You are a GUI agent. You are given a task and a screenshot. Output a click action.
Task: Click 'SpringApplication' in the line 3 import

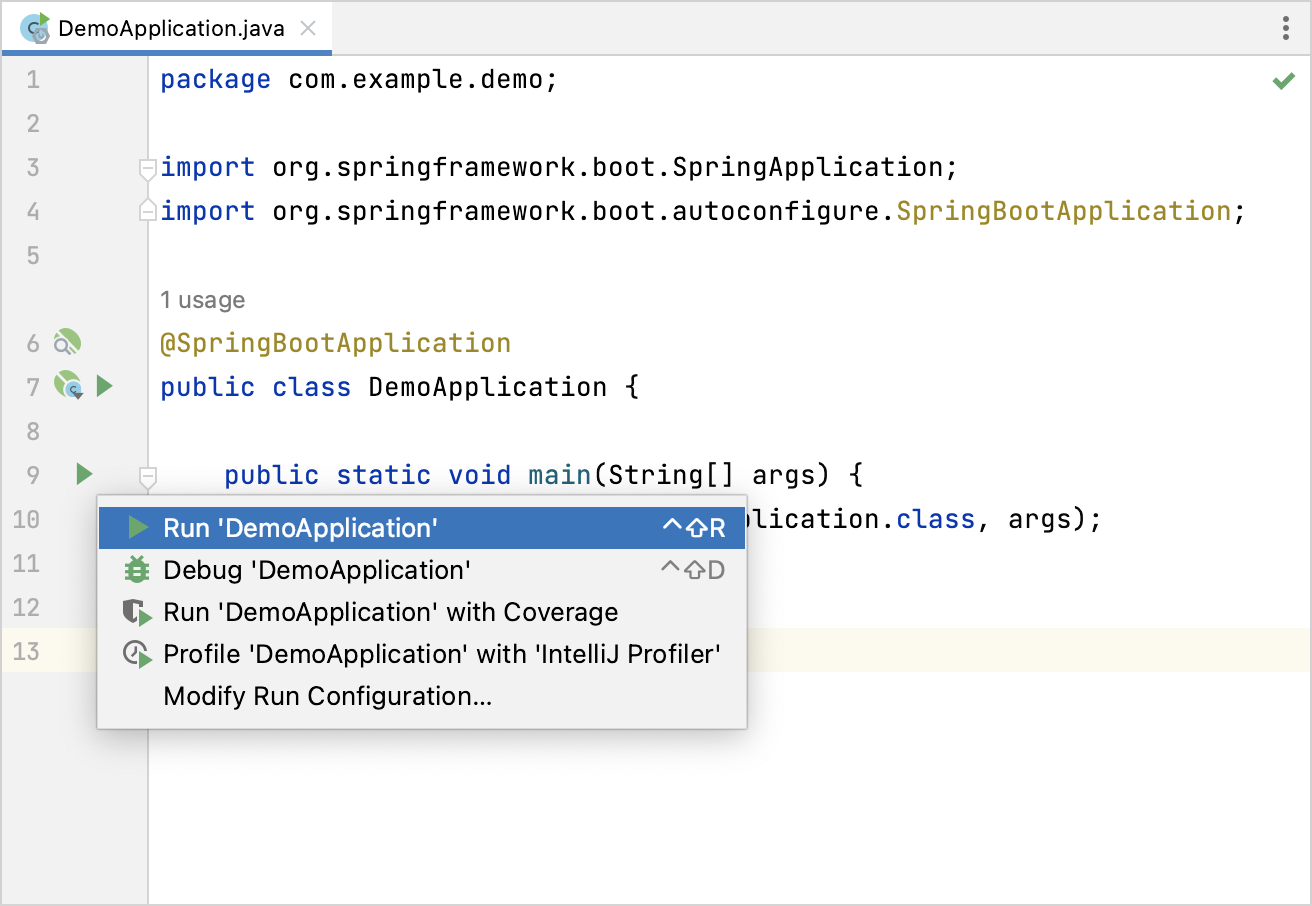click(808, 167)
